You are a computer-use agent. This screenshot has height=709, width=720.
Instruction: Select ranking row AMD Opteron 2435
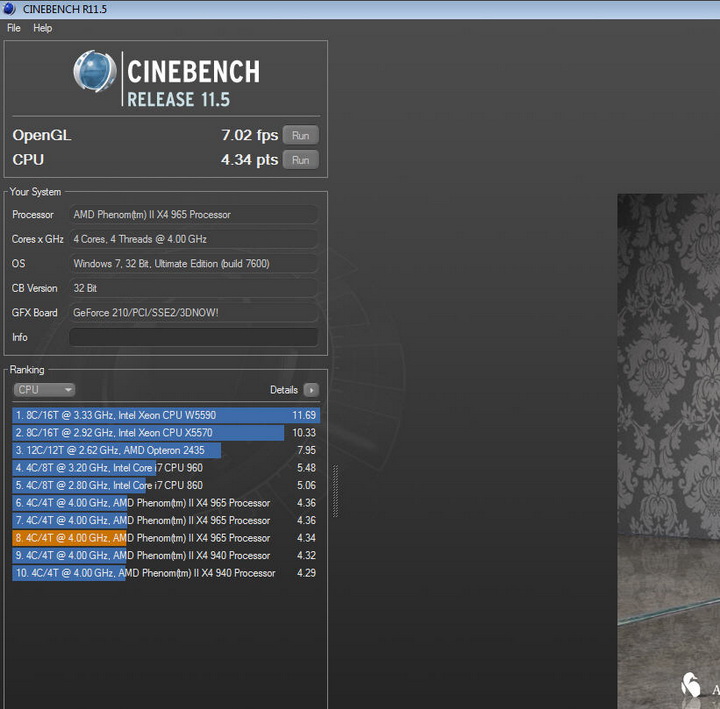pos(166,450)
